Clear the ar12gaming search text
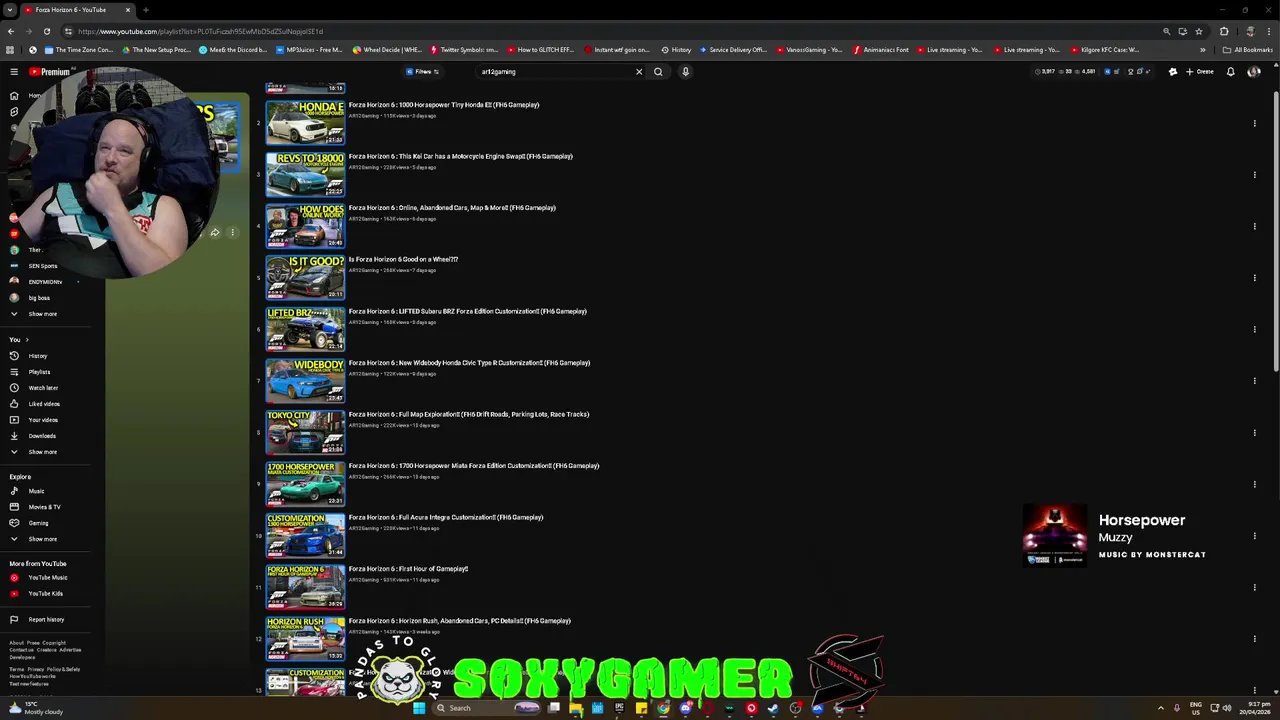 [639, 72]
